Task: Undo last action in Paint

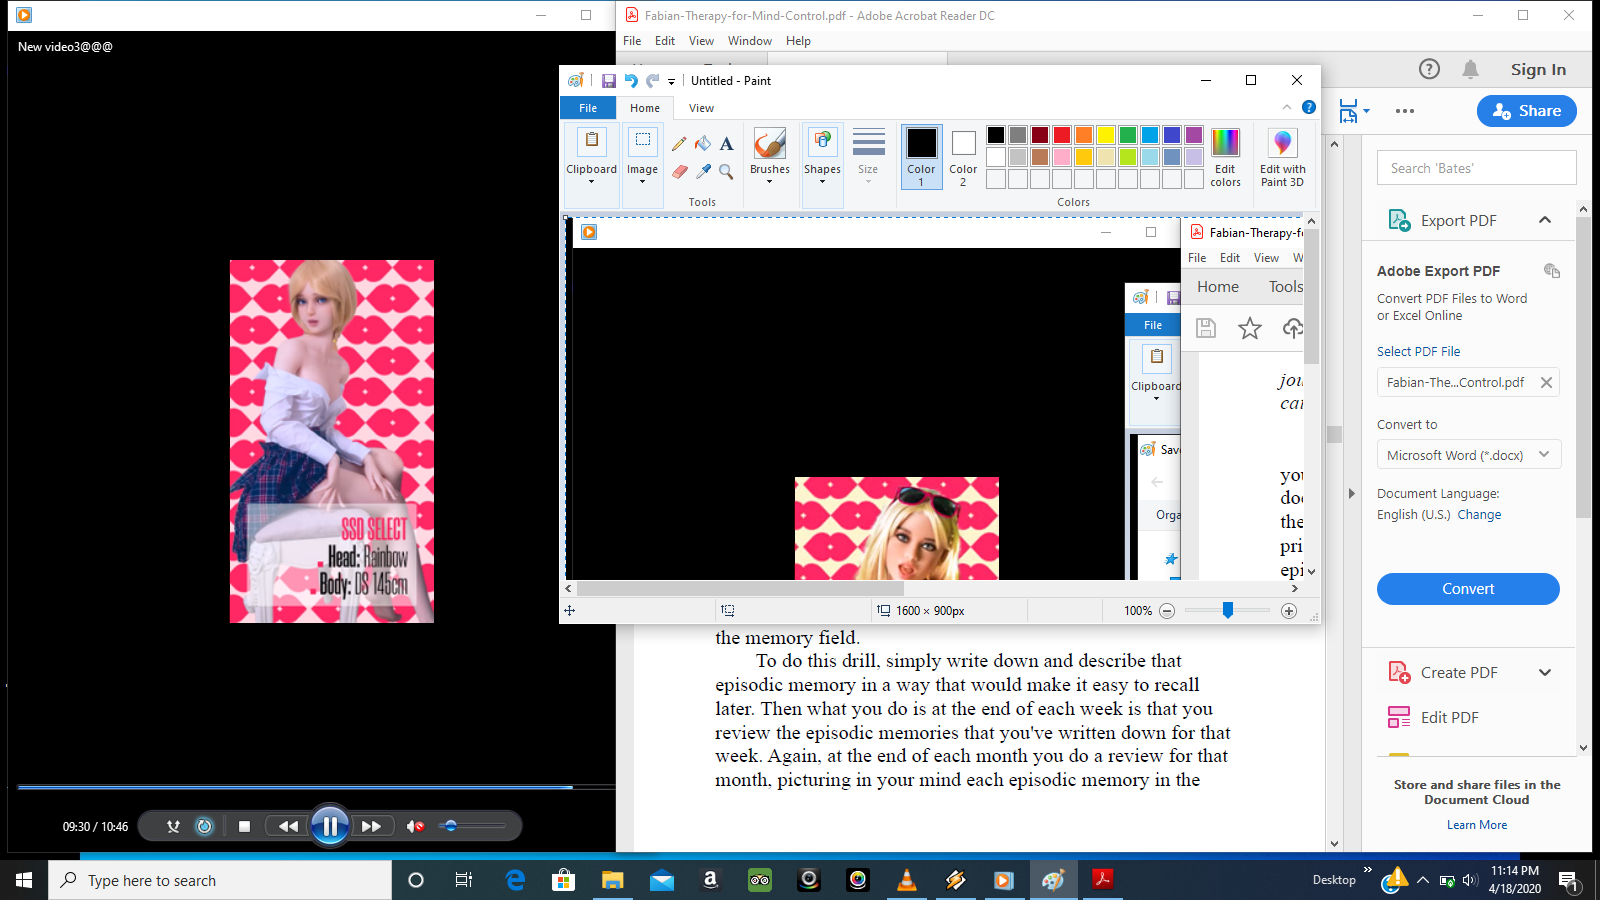Action: click(630, 81)
